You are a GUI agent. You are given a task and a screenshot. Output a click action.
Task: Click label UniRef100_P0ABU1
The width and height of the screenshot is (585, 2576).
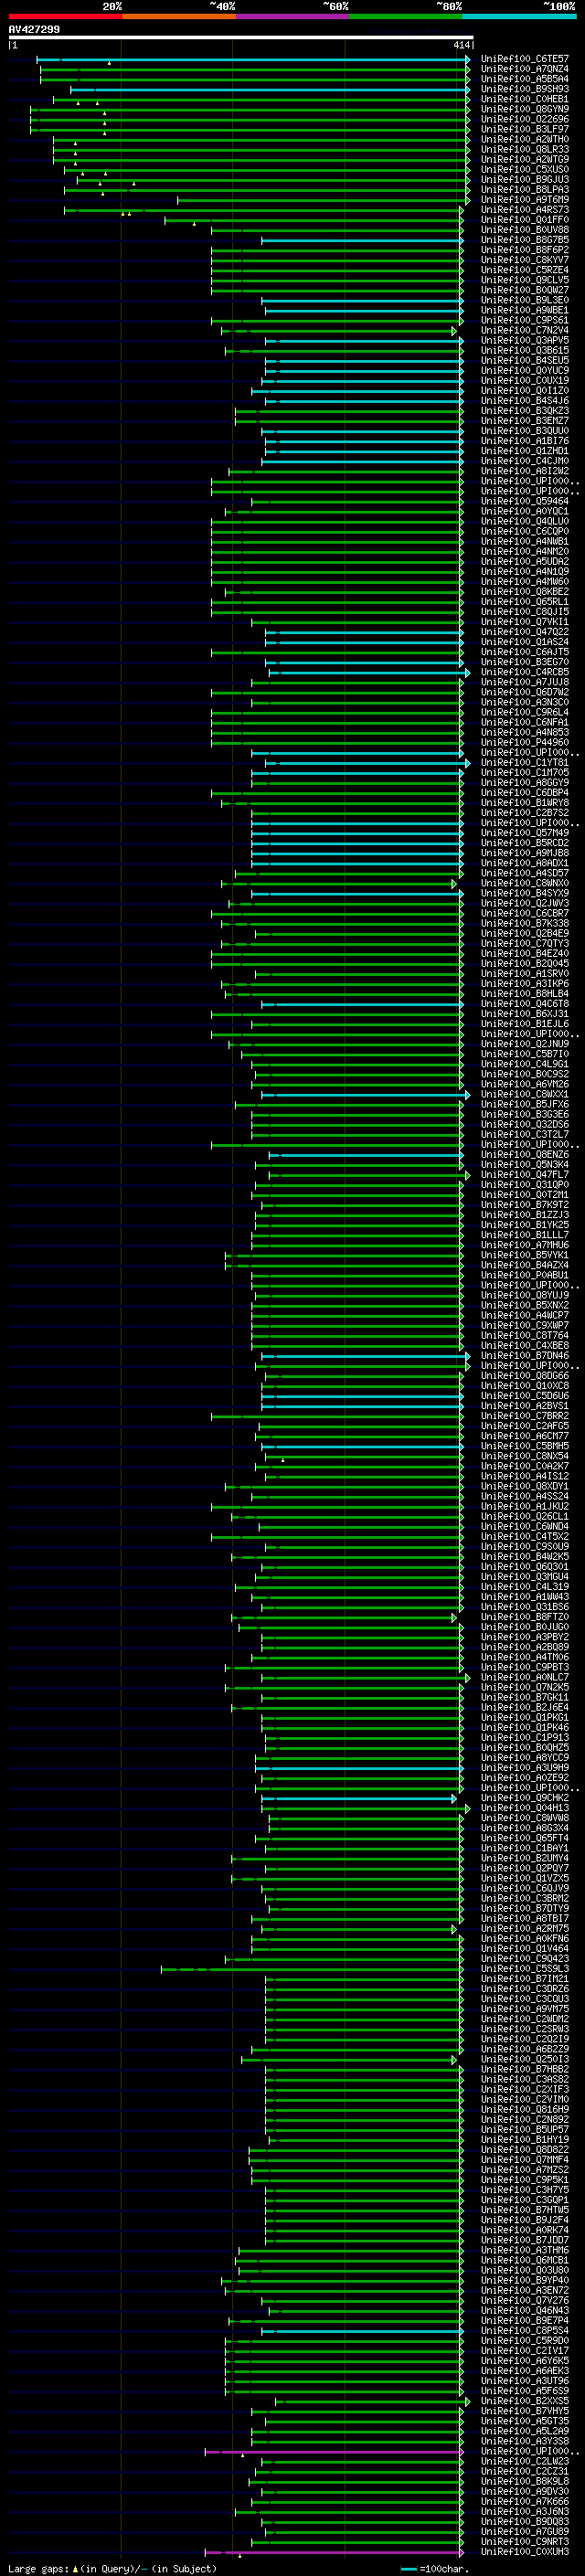pos(524,1275)
